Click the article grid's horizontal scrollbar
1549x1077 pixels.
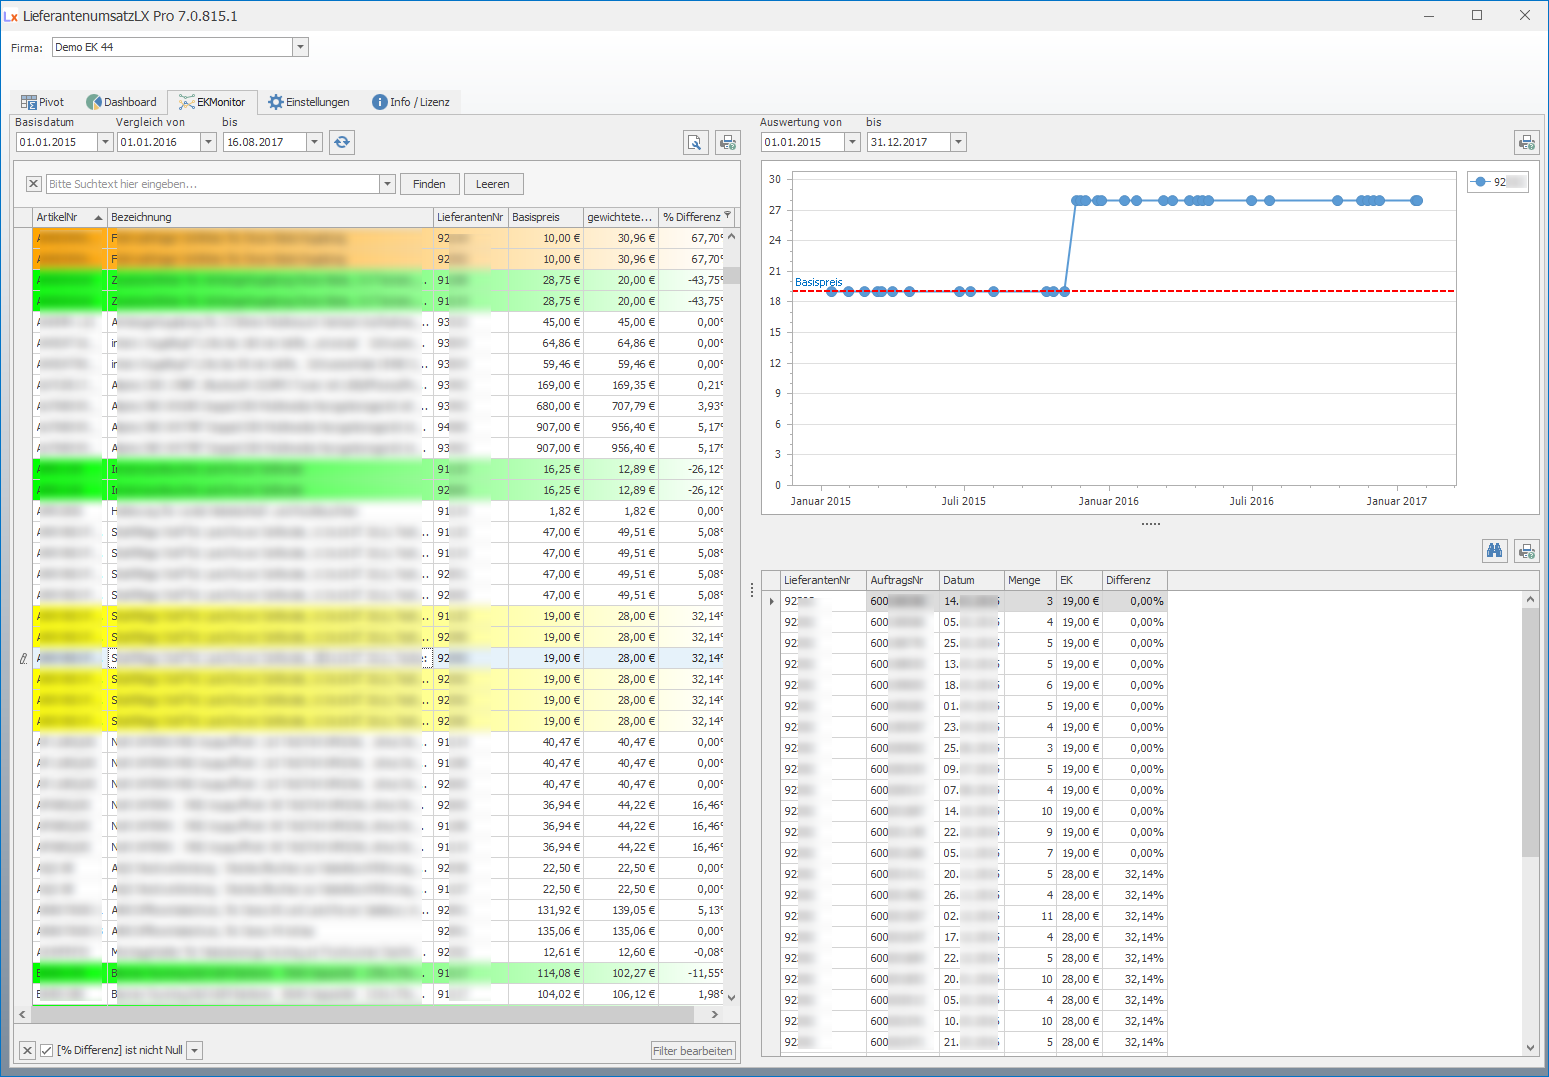tap(360, 1014)
